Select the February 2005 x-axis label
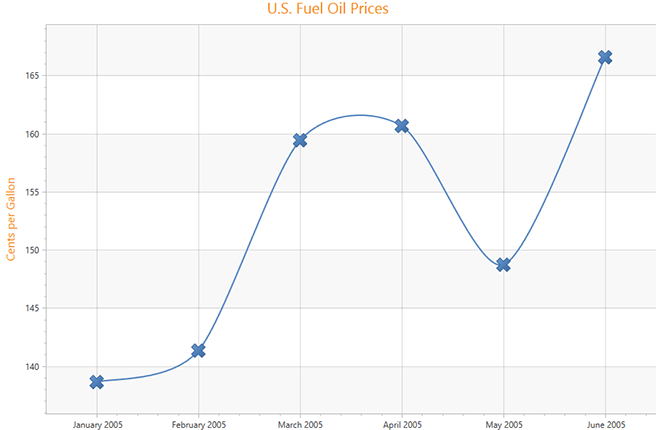This screenshot has width=656, height=430. point(198,424)
